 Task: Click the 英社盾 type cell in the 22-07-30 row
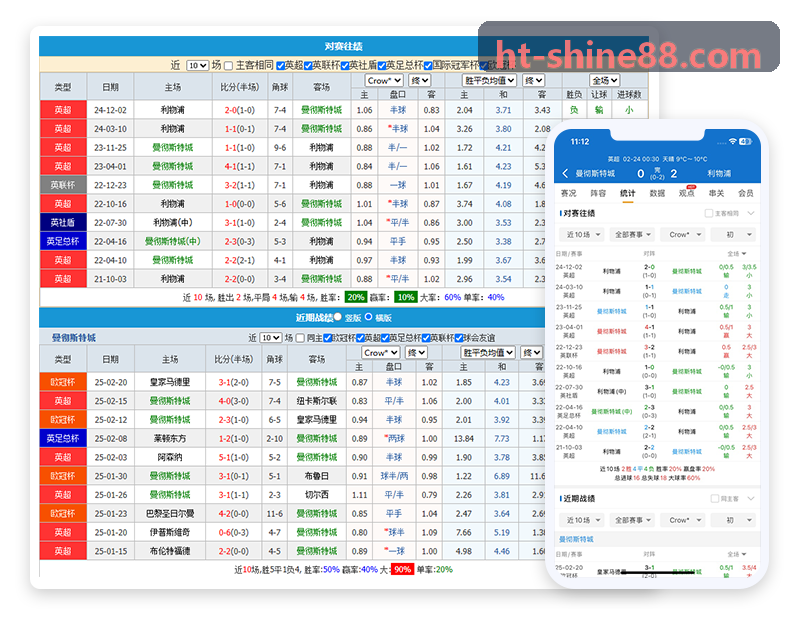pos(63,222)
